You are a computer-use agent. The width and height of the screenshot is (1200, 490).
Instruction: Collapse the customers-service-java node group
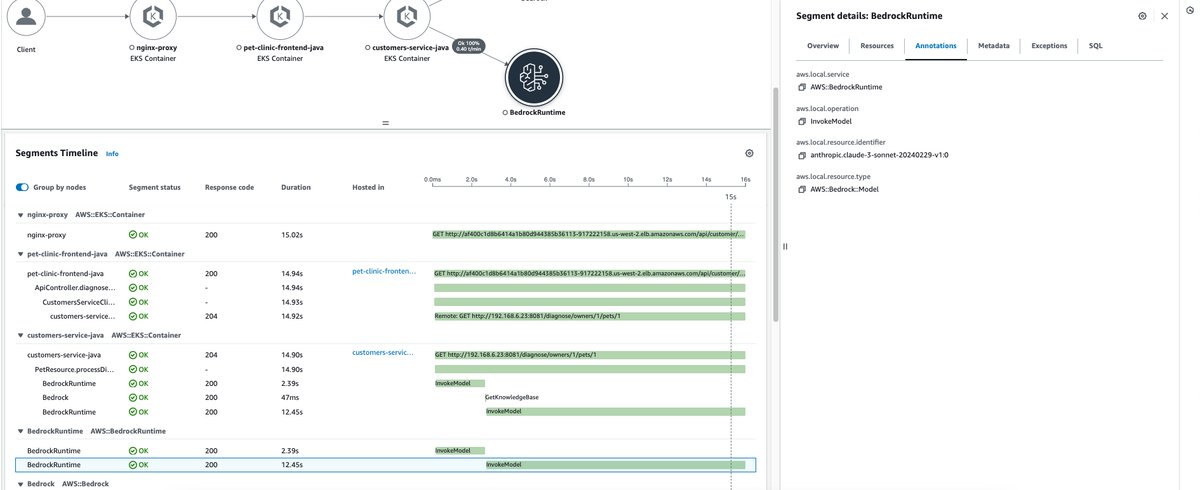(x=20, y=336)
